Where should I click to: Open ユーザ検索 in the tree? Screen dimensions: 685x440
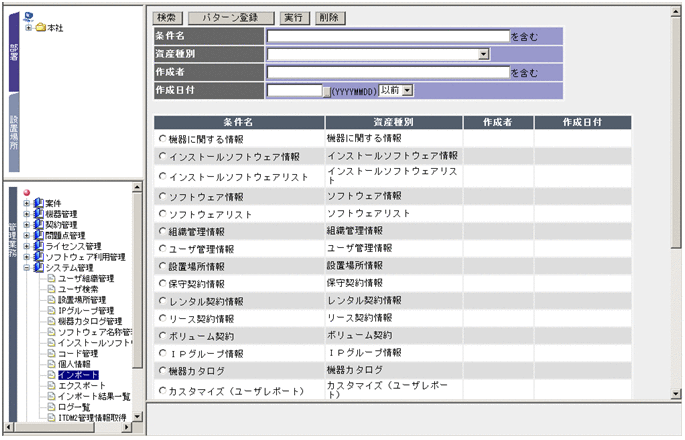click(x=78, y=289)
